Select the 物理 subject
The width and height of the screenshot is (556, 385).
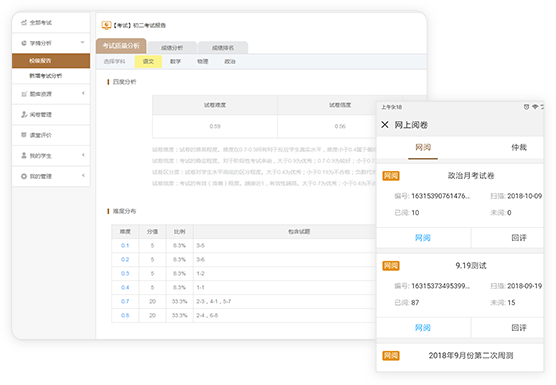202,61
